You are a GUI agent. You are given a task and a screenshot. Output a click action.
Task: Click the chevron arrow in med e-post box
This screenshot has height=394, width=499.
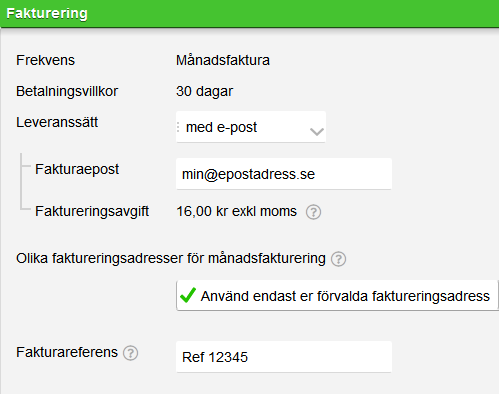click(x=316, y=132)
